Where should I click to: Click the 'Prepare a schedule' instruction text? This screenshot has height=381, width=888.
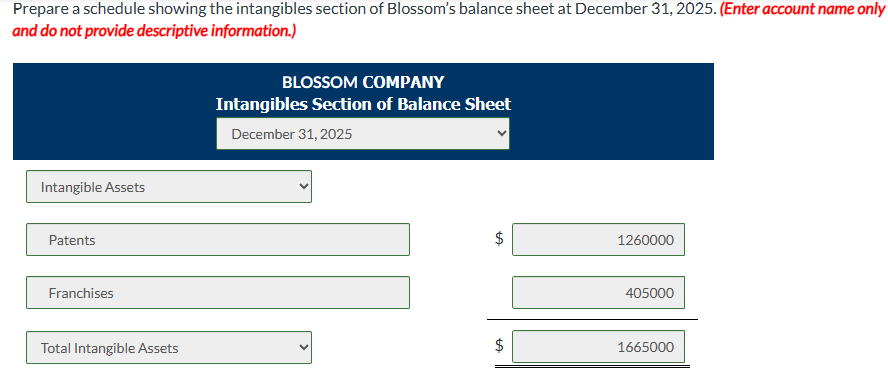click(60, 10)
